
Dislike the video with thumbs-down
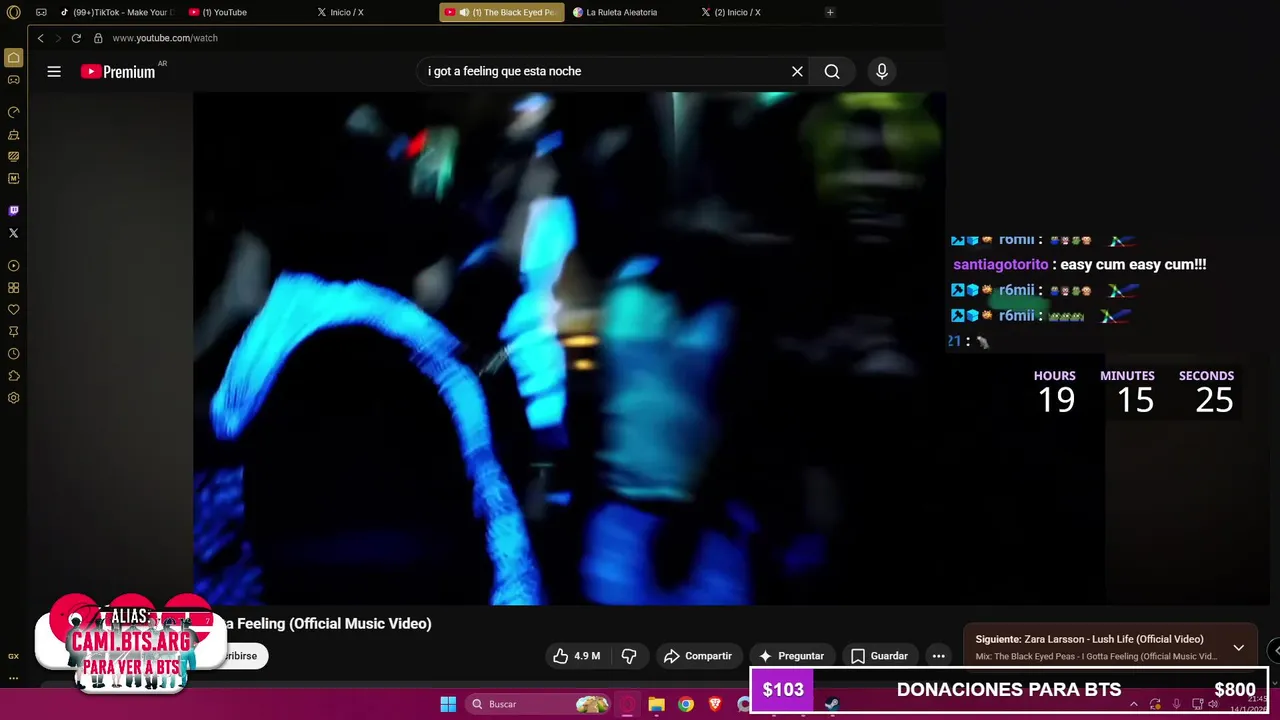(x=629, y=656)
